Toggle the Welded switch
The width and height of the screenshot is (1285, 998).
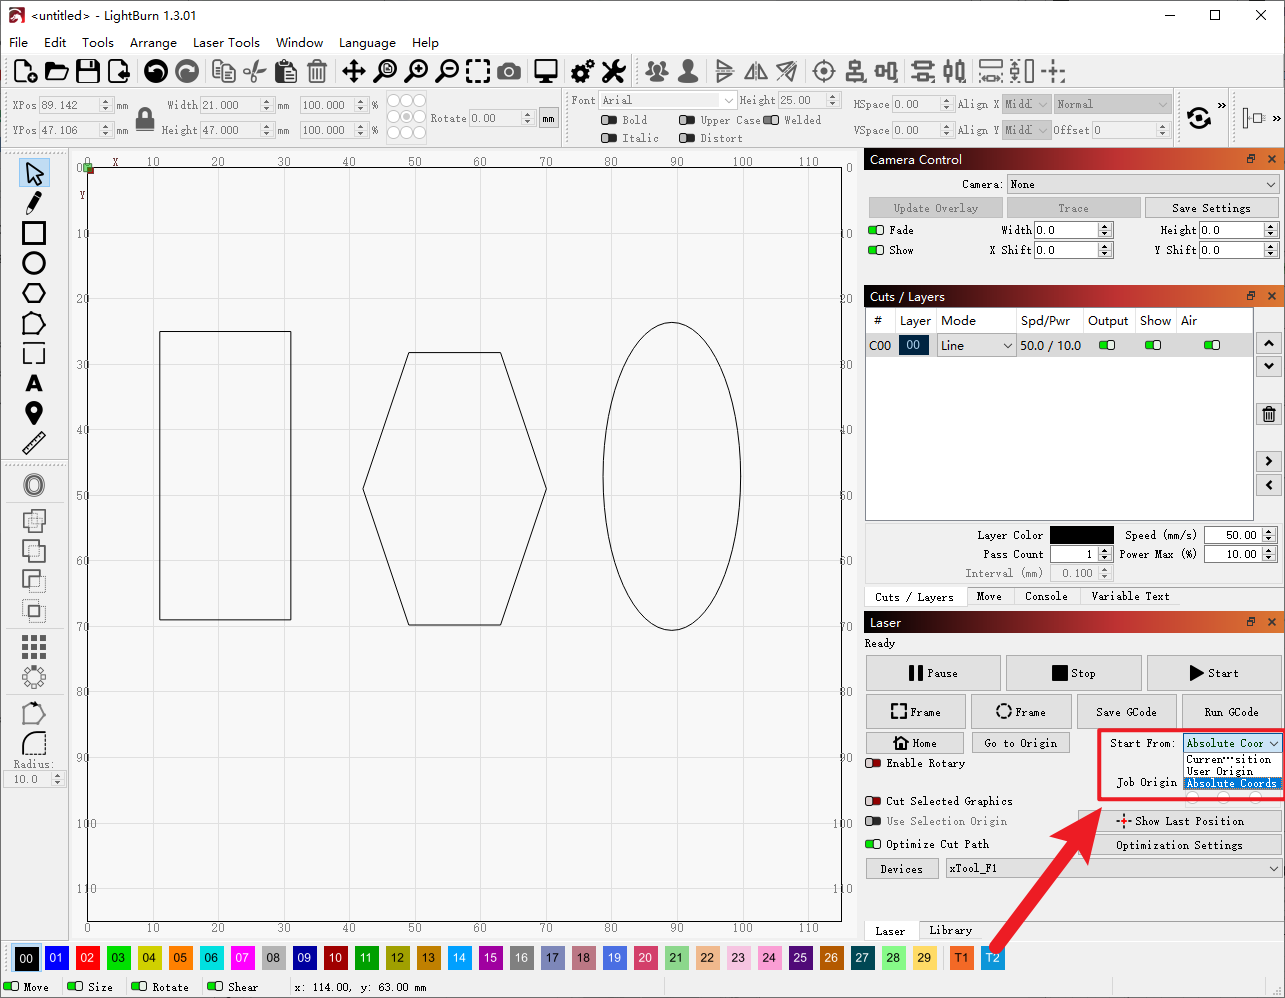[771, 120]
